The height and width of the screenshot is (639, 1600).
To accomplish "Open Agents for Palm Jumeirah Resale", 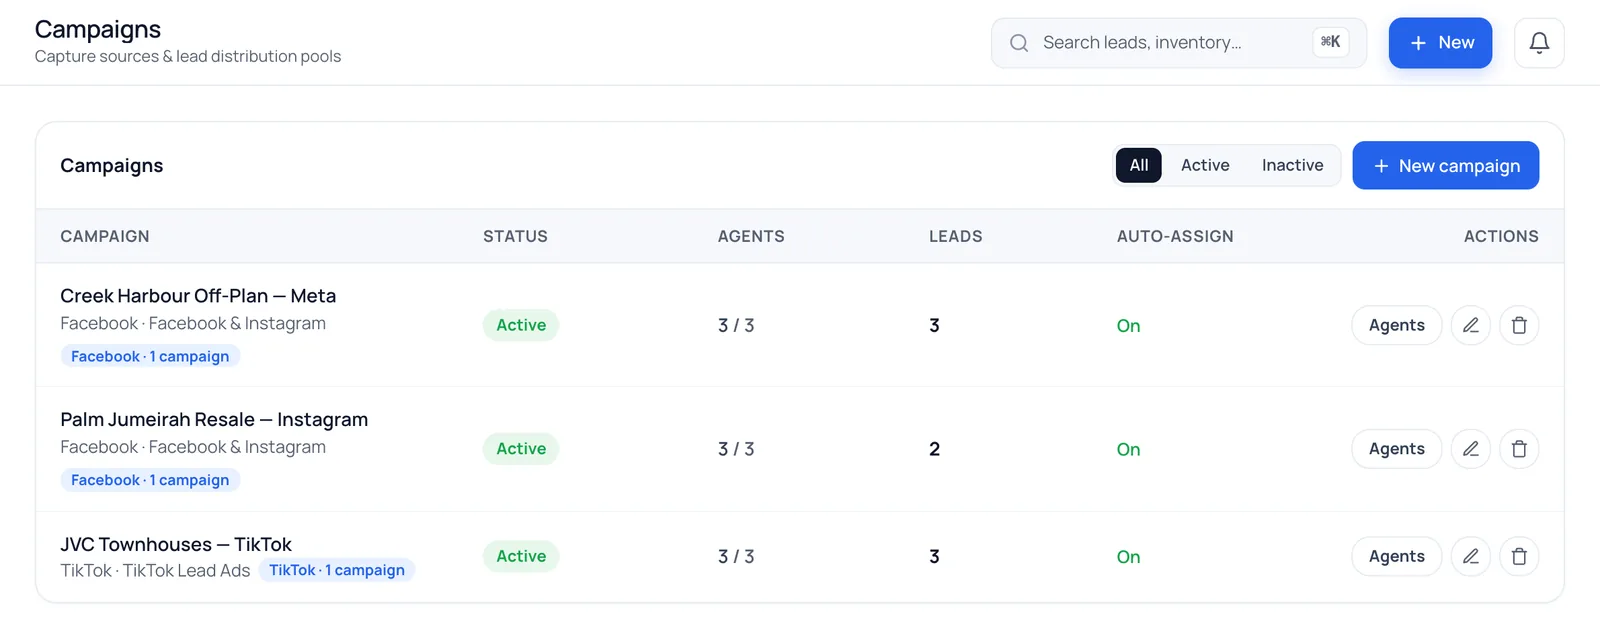I will 1396,449.
